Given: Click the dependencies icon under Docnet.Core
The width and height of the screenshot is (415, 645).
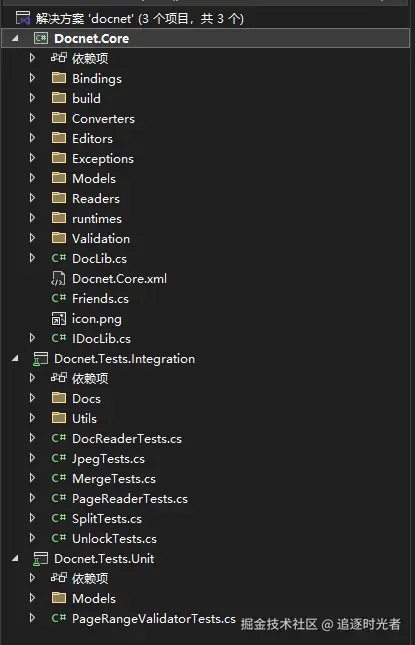Looking at the screenshot, I should click(59, 58).
